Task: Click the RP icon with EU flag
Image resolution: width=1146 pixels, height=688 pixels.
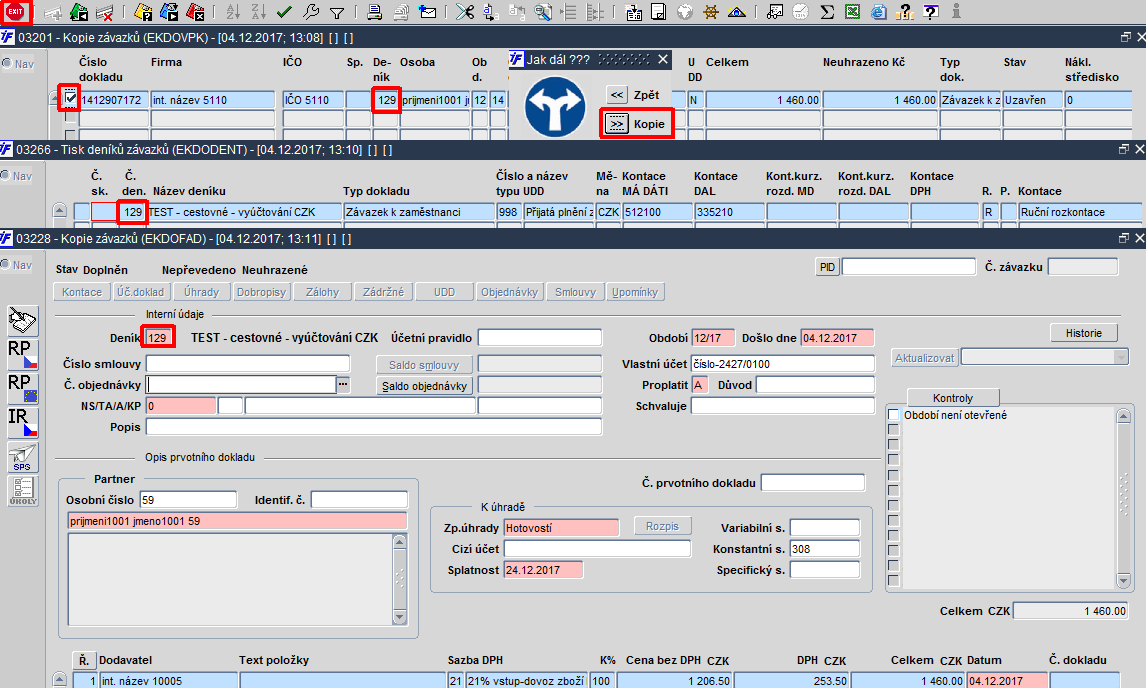Action: [23, 388]
